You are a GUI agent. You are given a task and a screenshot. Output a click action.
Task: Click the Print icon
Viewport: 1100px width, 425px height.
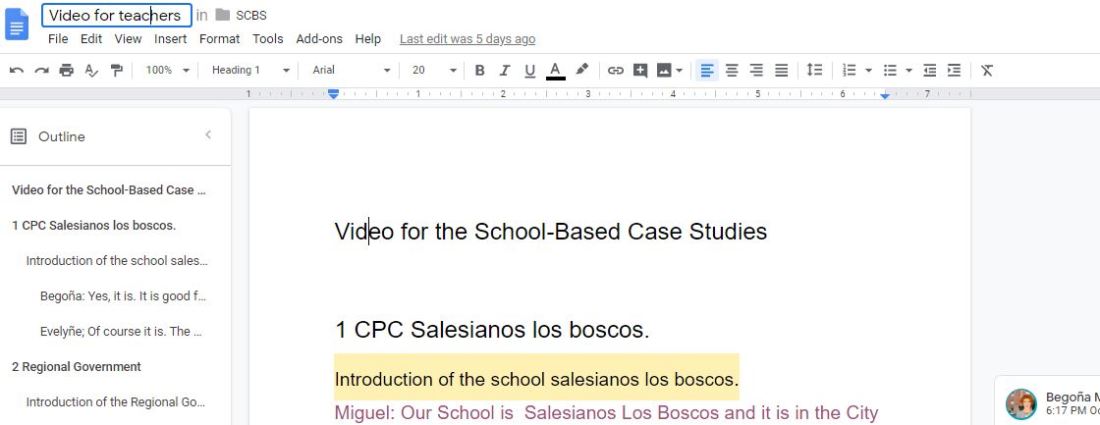click(66, 70)
